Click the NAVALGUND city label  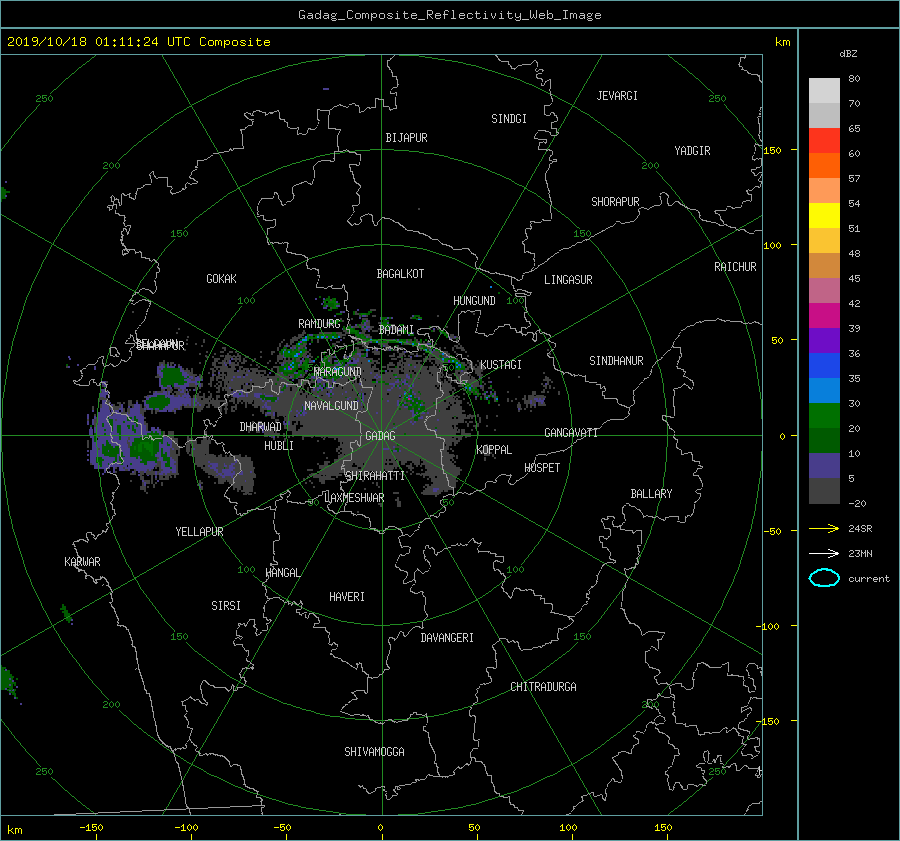[331, 406]
